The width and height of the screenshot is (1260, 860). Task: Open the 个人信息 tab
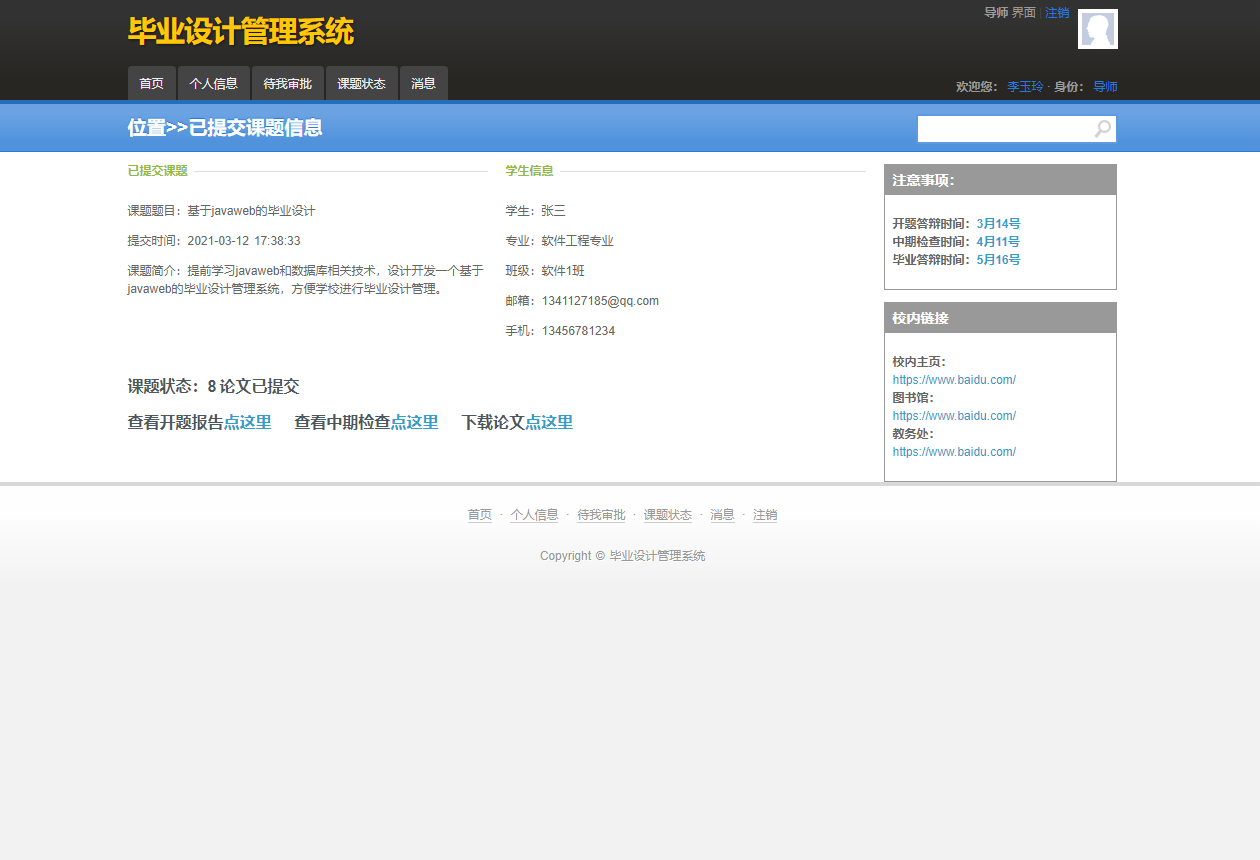pos(213,83)
